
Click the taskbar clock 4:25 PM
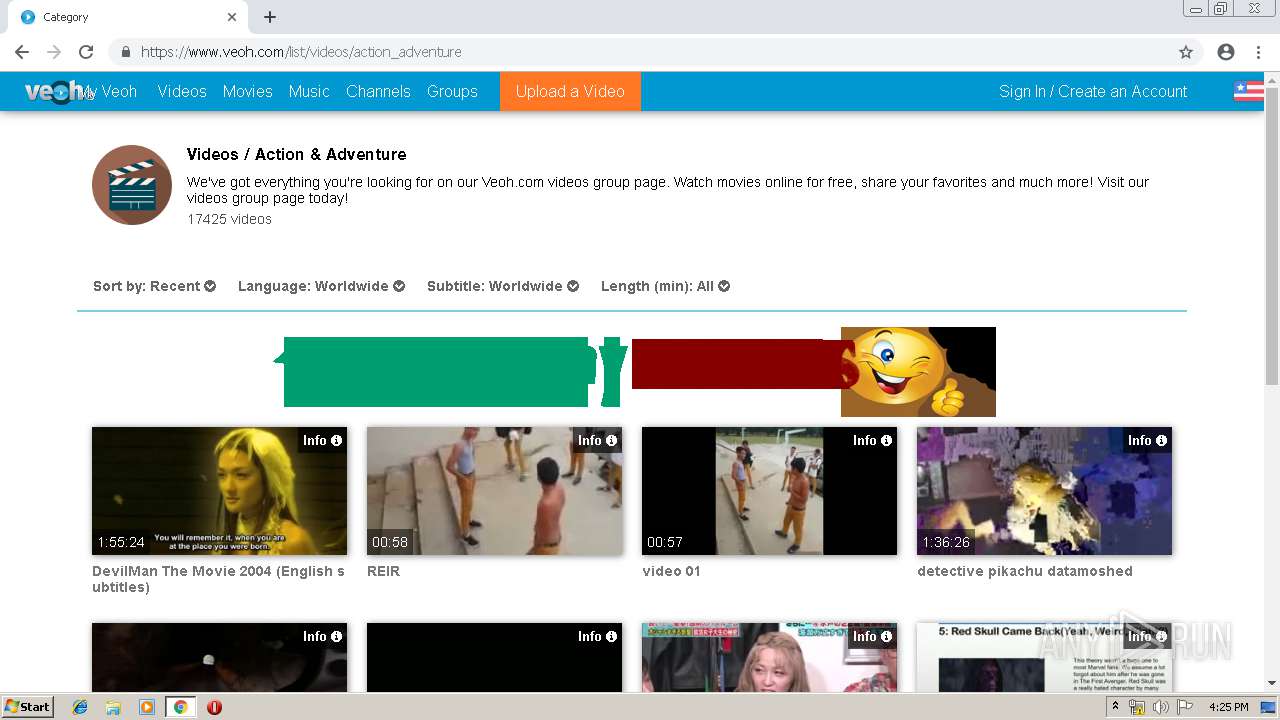pos(1228,707)
